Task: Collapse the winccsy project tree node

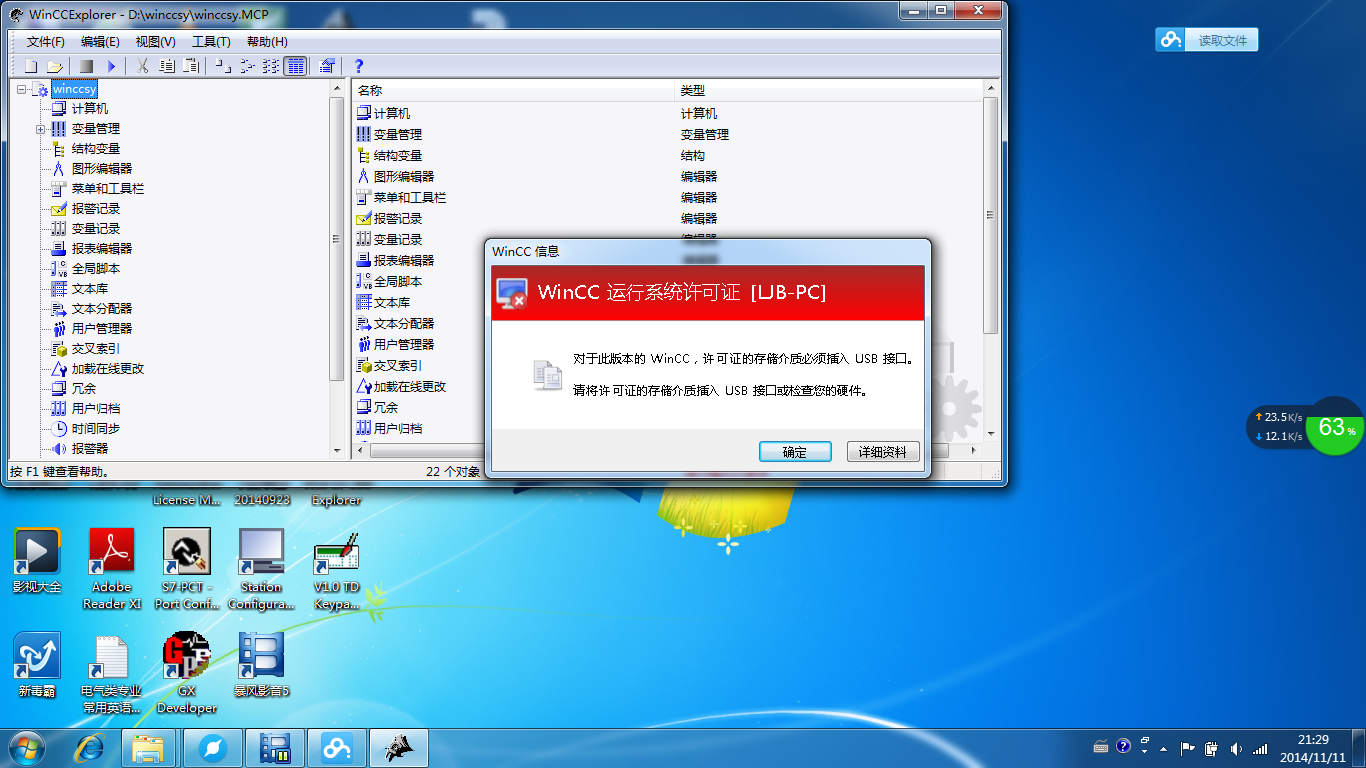Action: [x=21, y=89]
